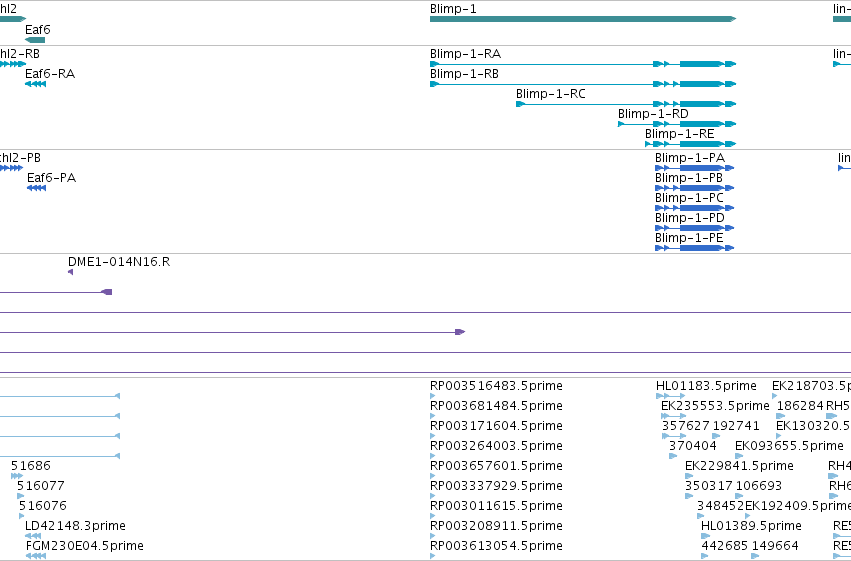This screenshot has height=561, width=851.
Task: Select the HL01389.5prime EST
Action: (x=751, y=526)
